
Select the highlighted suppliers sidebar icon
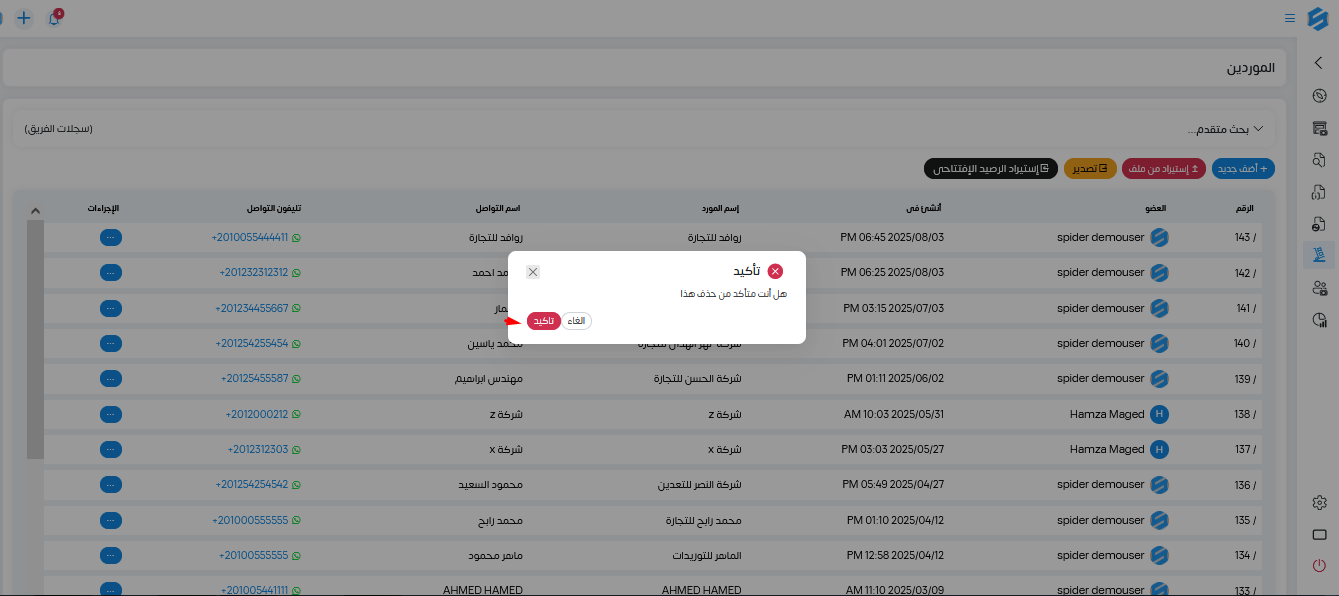click(1319, 255)
